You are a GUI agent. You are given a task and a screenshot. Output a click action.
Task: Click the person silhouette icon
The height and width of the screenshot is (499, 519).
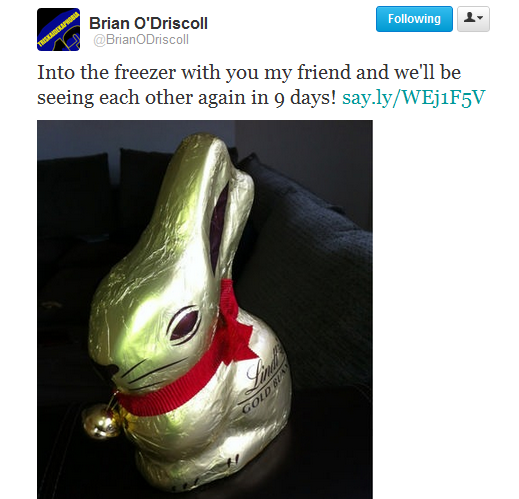pyautogui.click(x=469, y=18)
